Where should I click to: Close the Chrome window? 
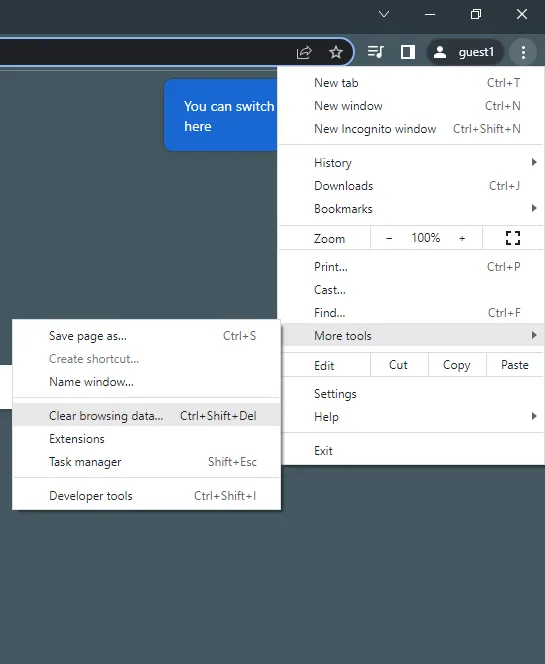522,14
